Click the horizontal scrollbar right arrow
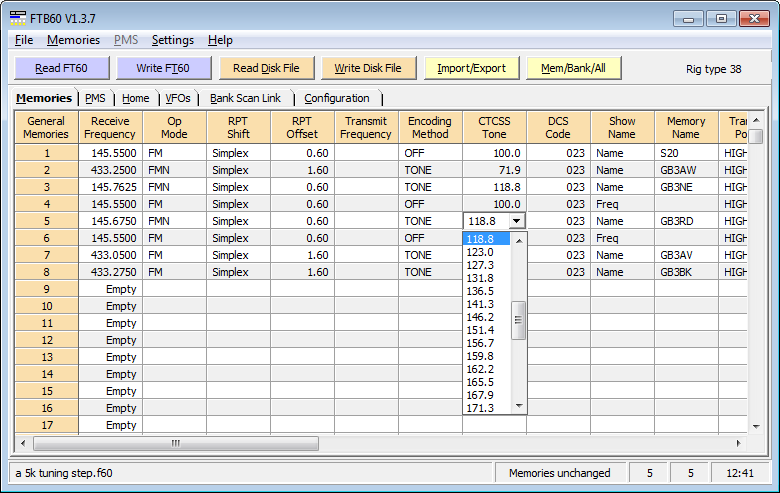This screenshot has height=493, width=780. [740, 443]
